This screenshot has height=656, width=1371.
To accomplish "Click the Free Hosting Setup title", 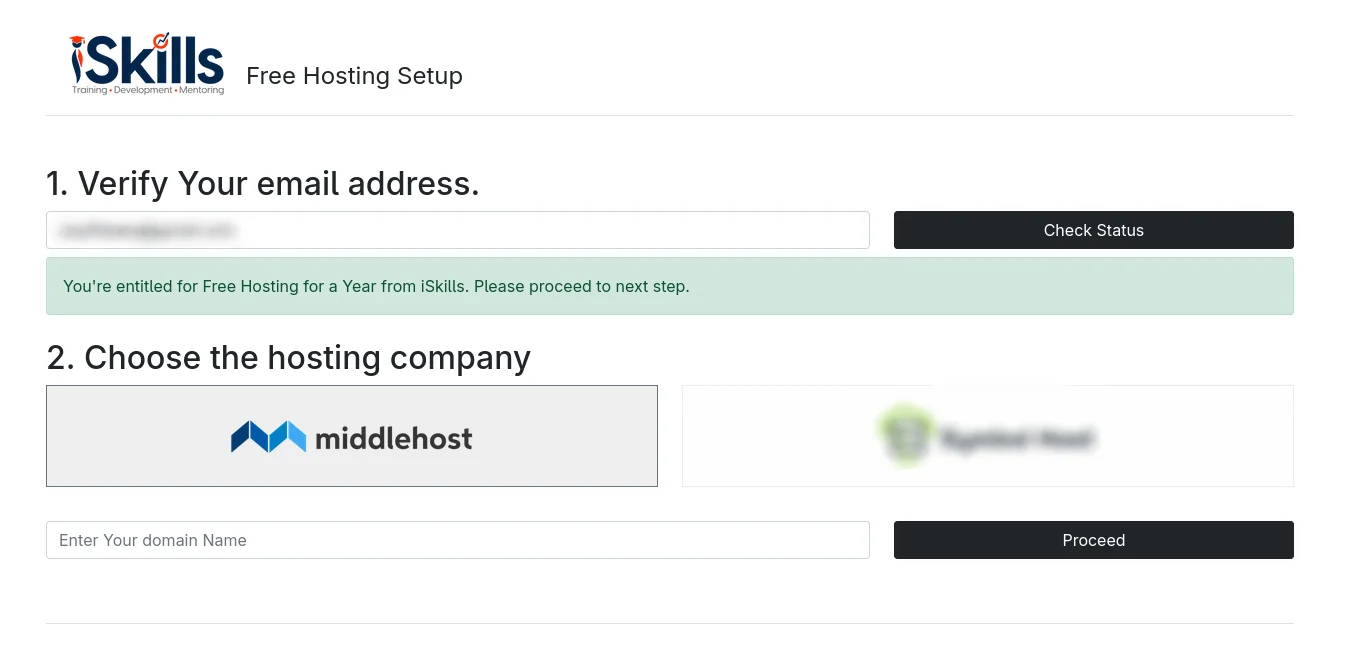I will (x=354, y=76).
